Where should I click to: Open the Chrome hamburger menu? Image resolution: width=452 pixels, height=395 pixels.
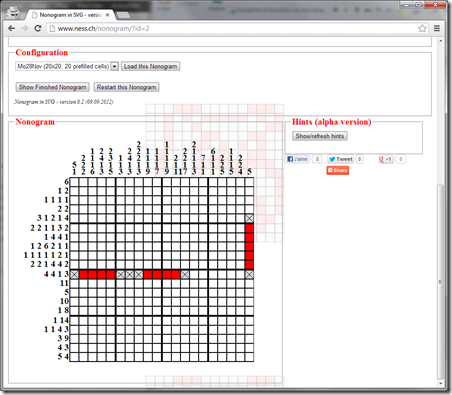437,28
